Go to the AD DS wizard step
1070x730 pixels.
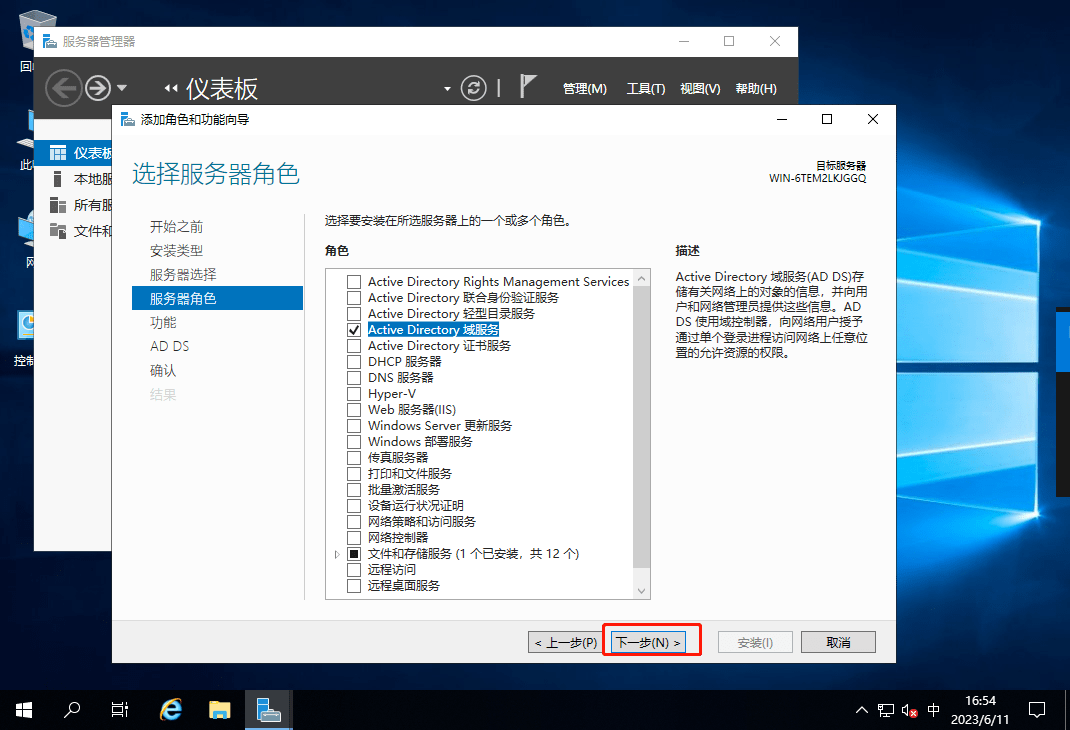(x=169, y=347)
